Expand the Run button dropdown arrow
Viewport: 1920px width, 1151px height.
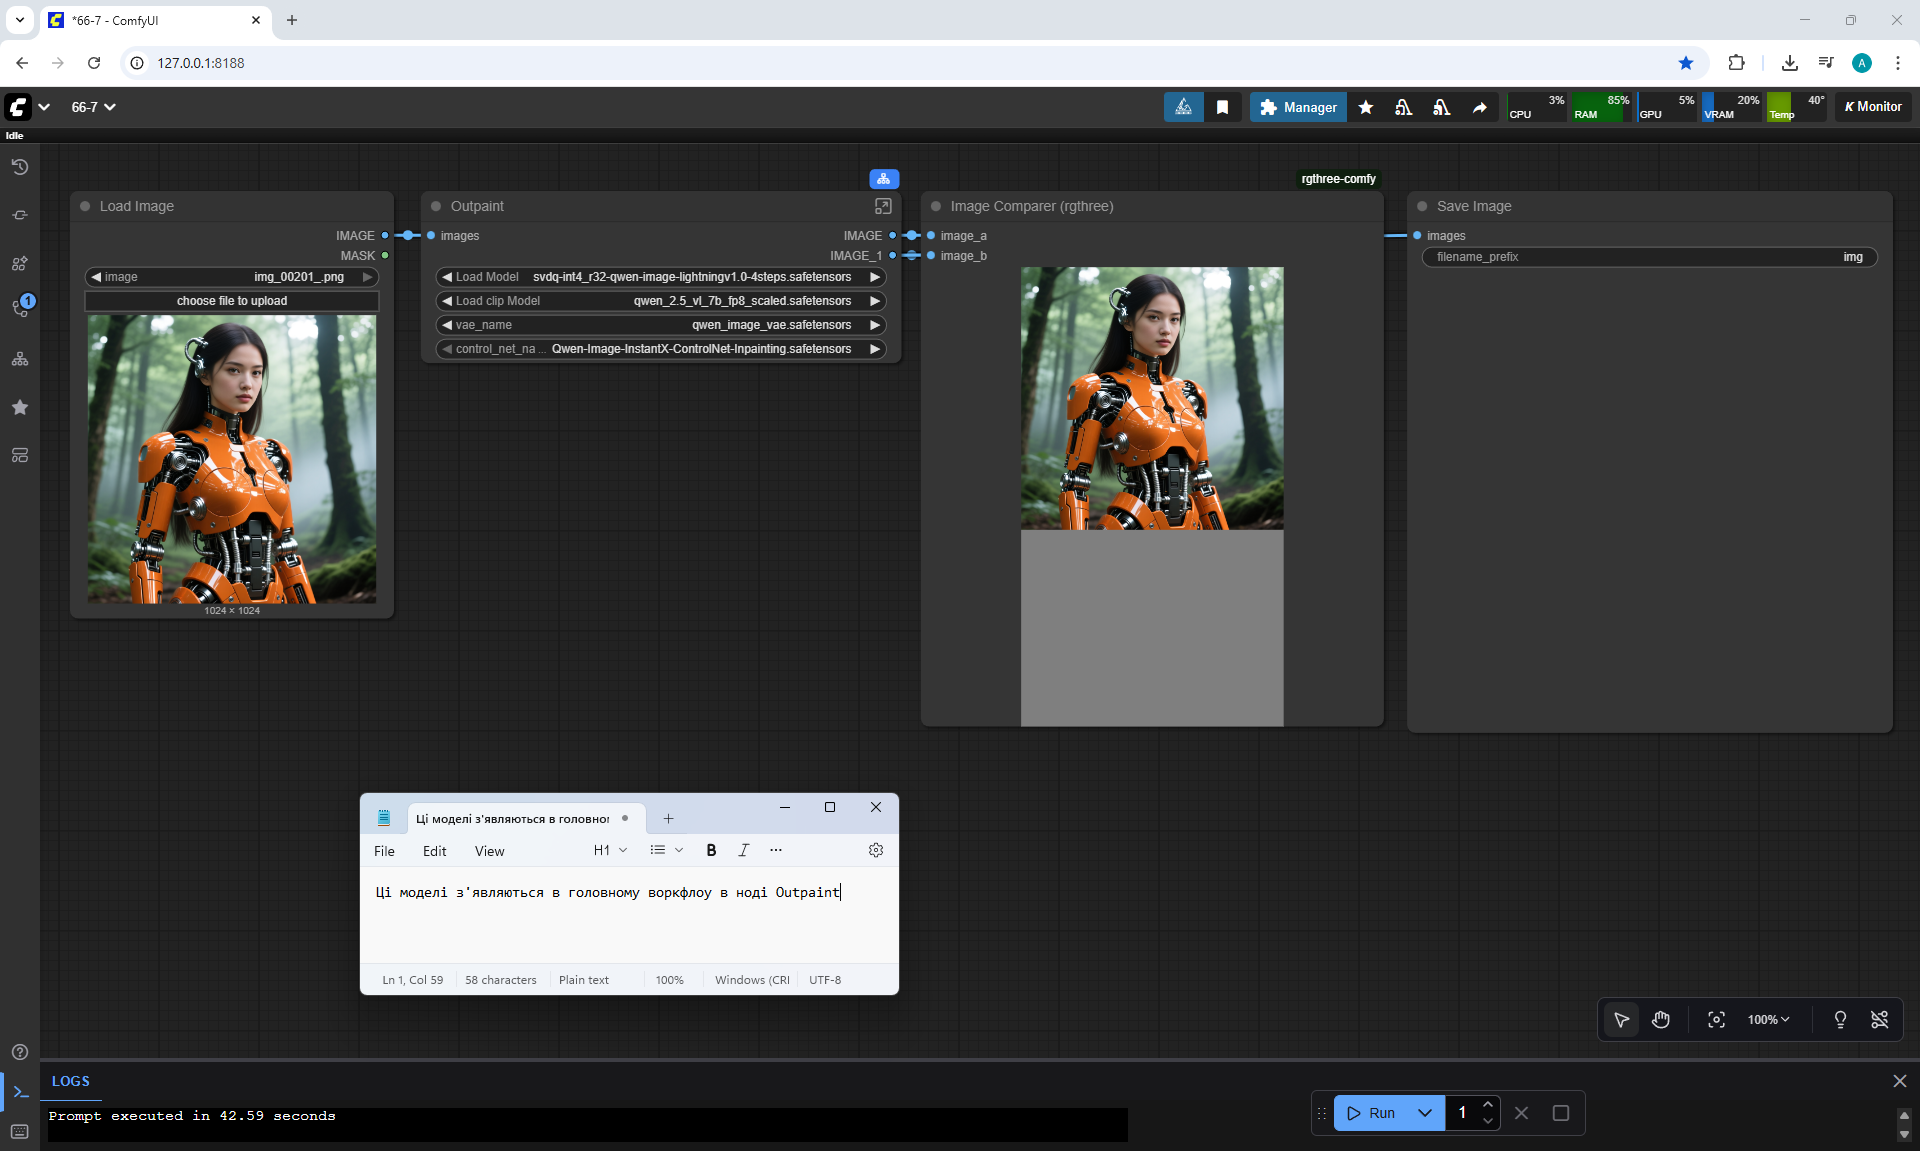(x=1425, y=1113)
